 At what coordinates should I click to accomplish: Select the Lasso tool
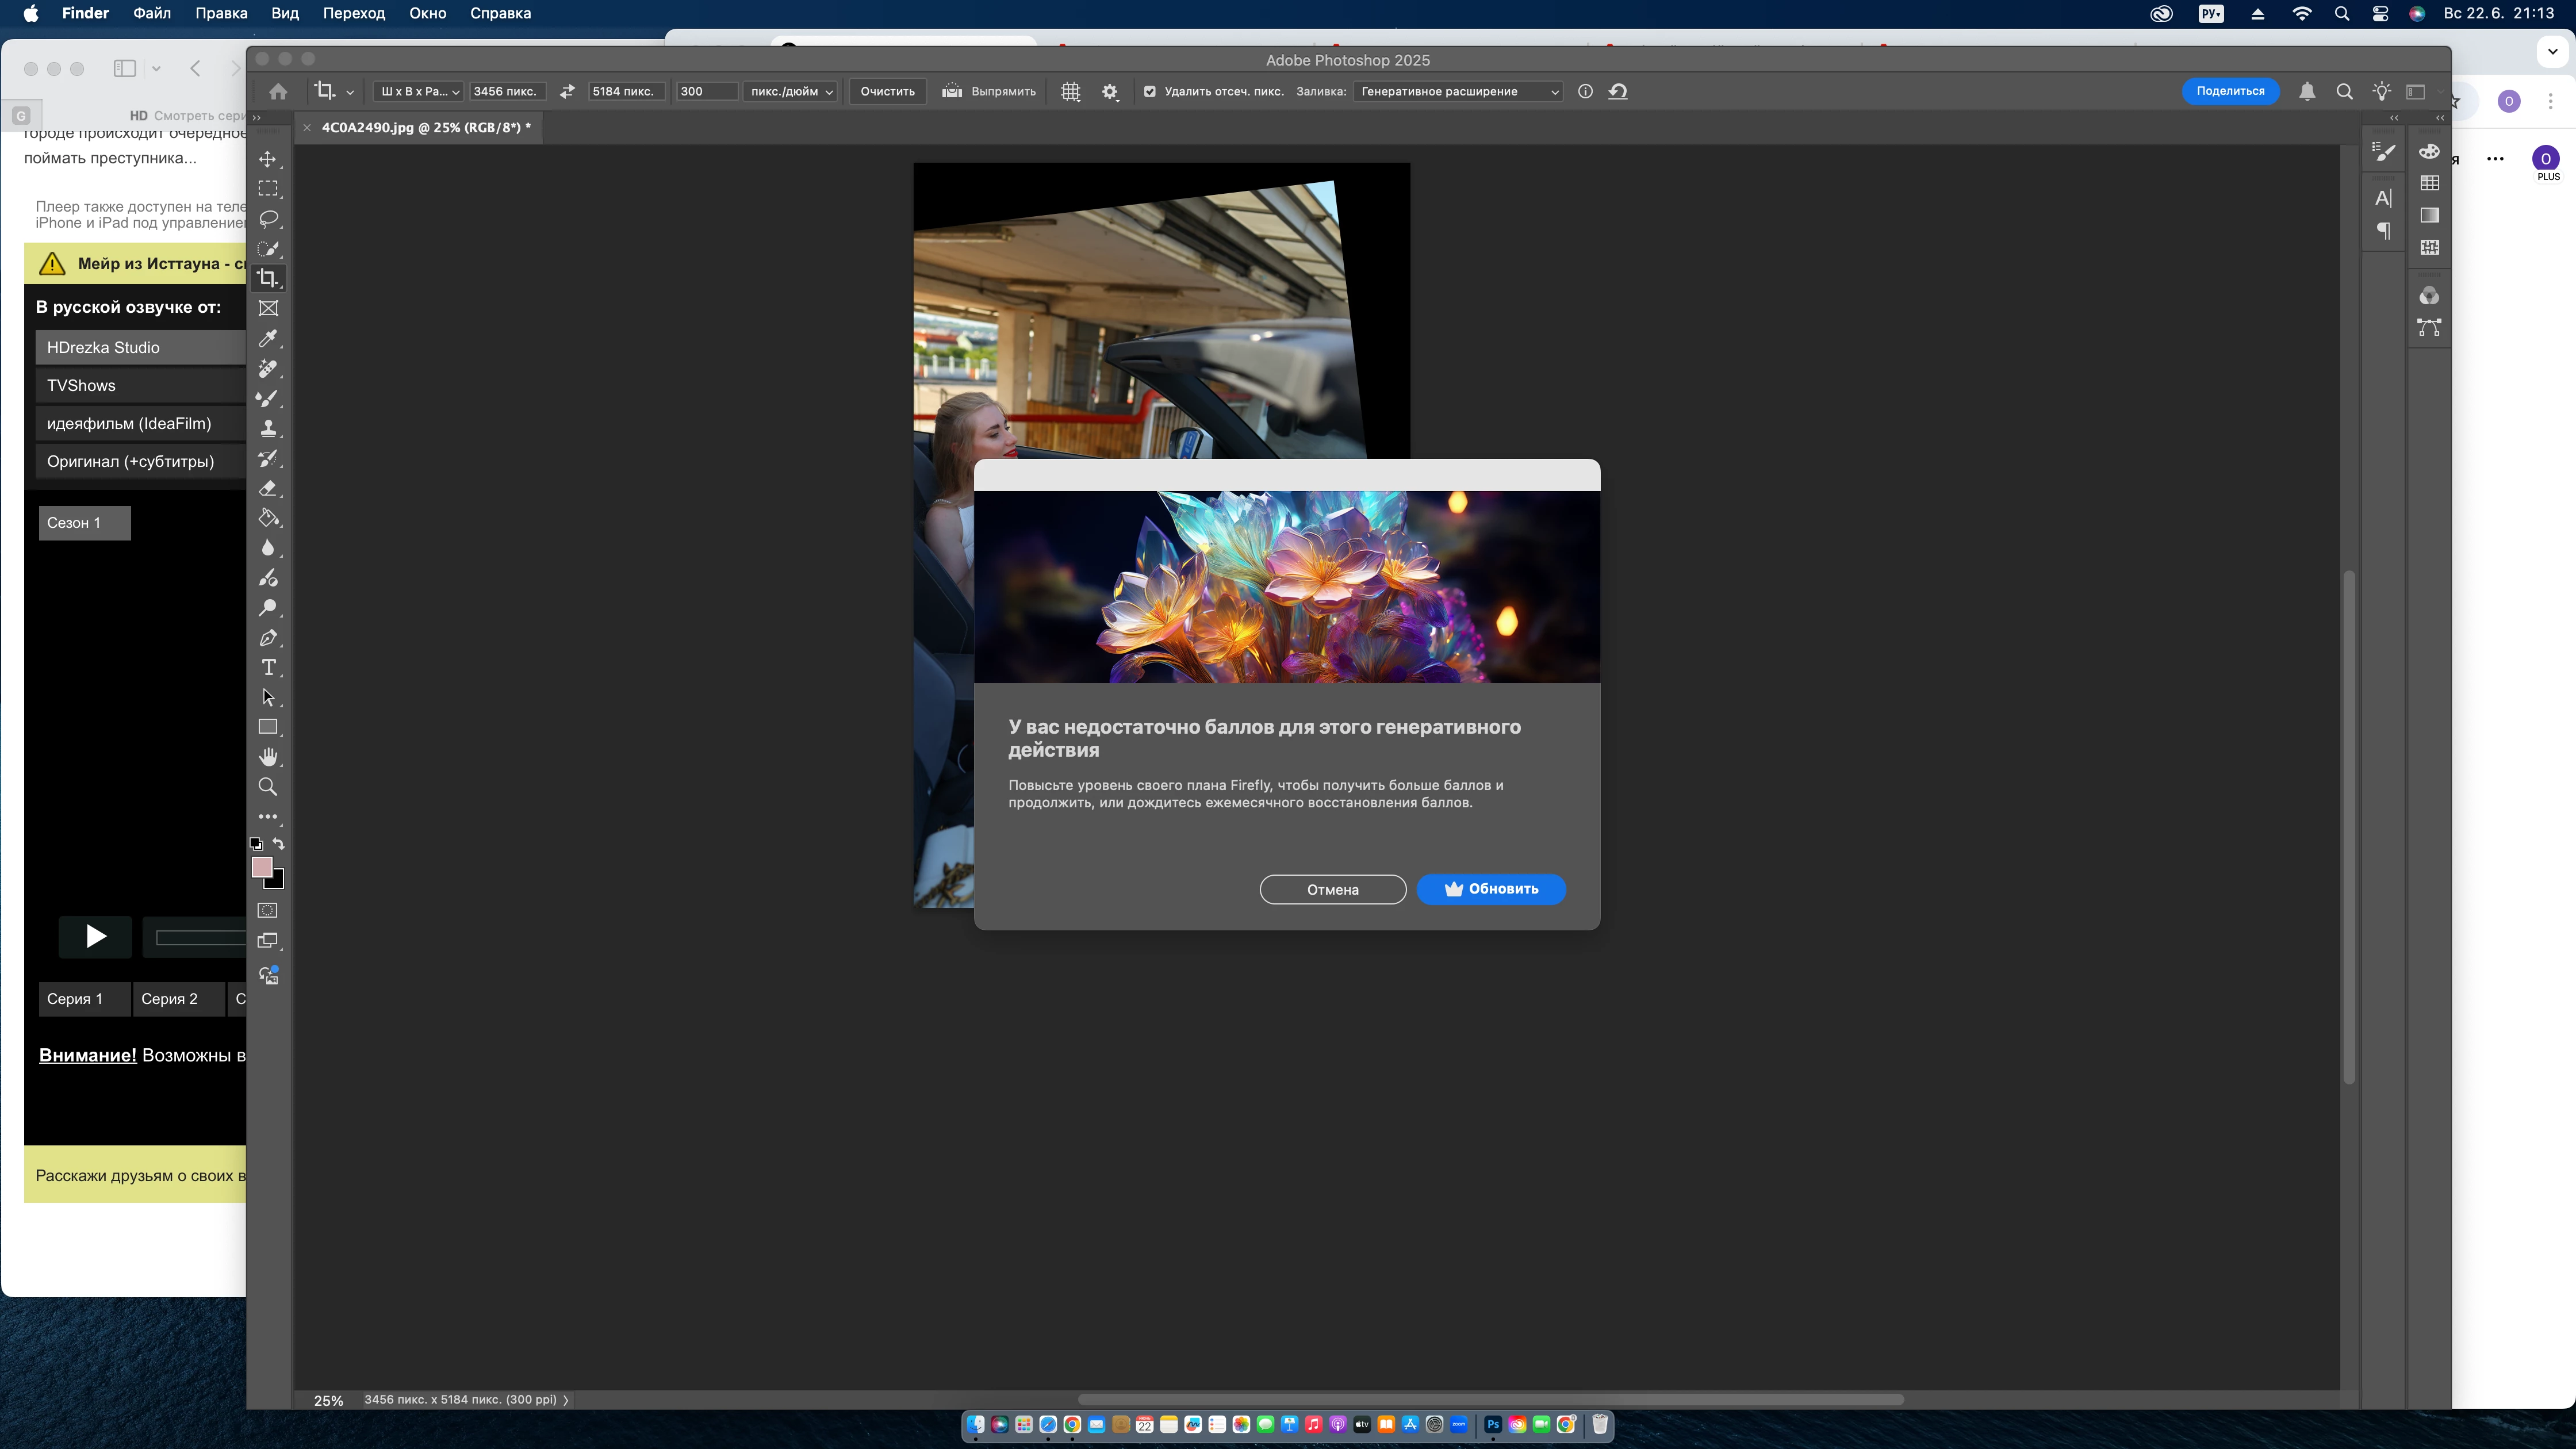pos(267,219)
